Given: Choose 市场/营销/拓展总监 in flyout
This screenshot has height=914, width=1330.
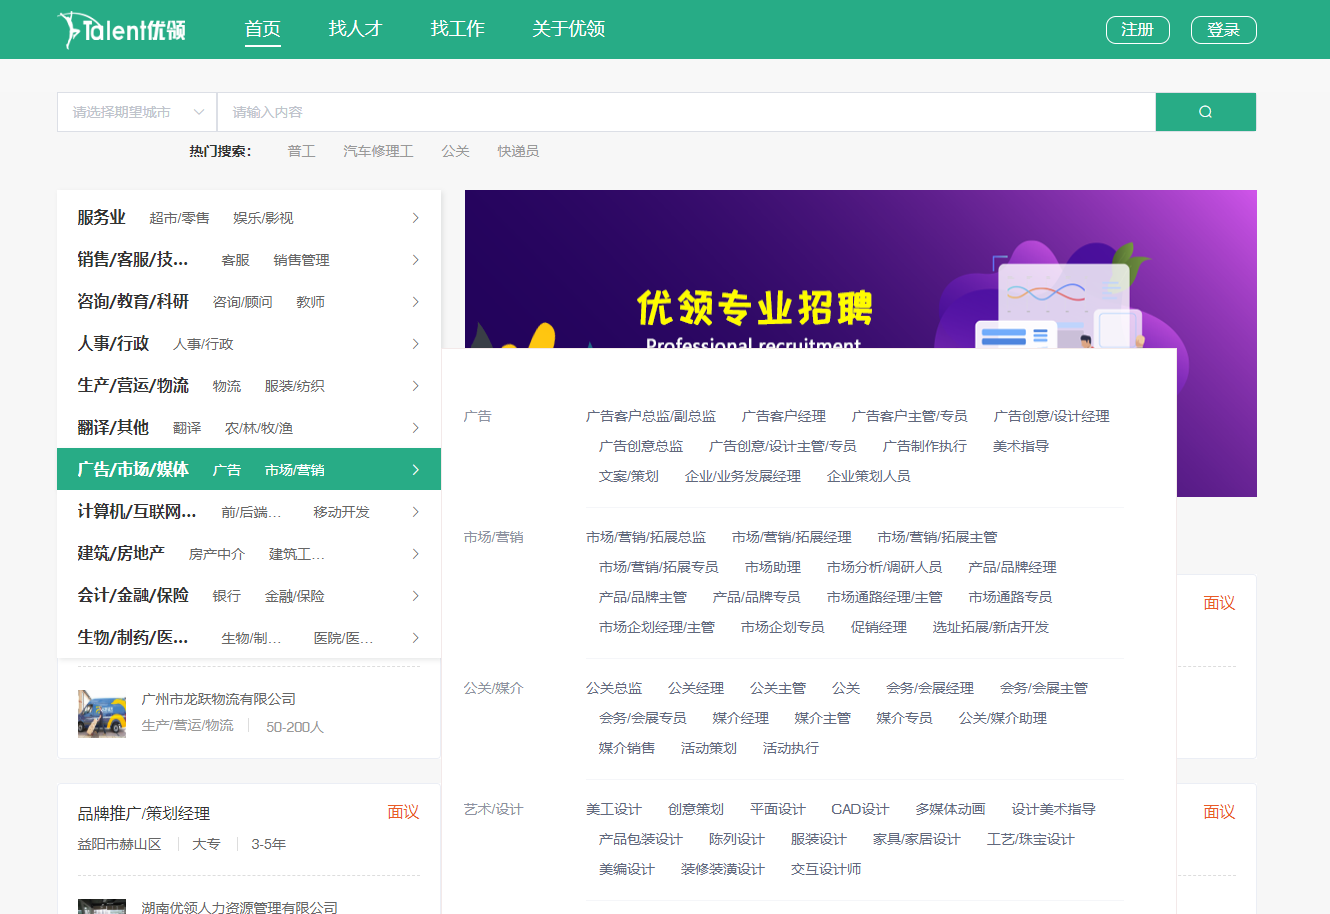Looking at the screenshot, I should 646,537.
